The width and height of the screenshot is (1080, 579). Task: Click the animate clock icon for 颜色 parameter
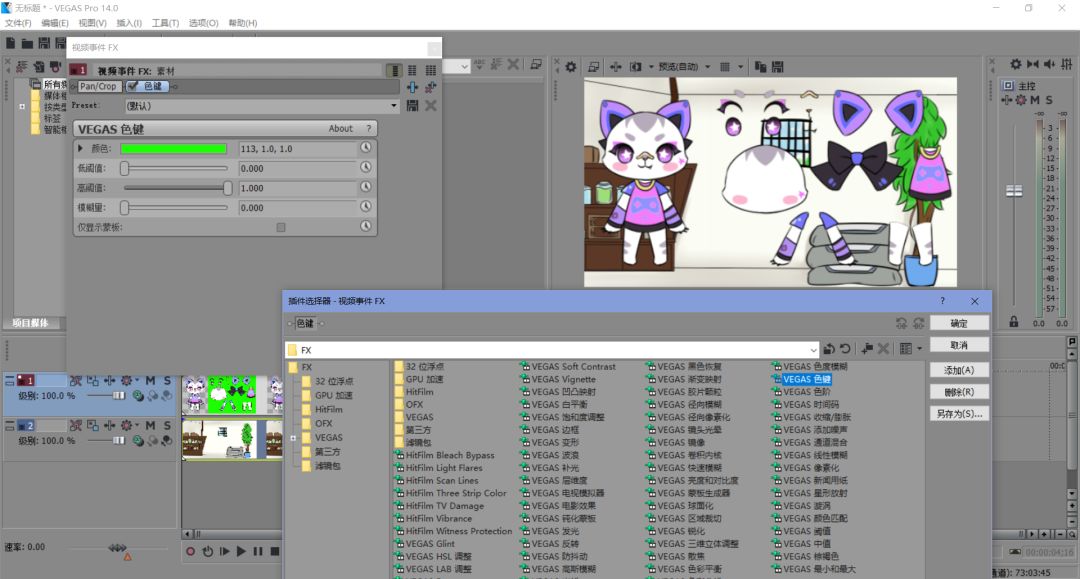(366, 149)
